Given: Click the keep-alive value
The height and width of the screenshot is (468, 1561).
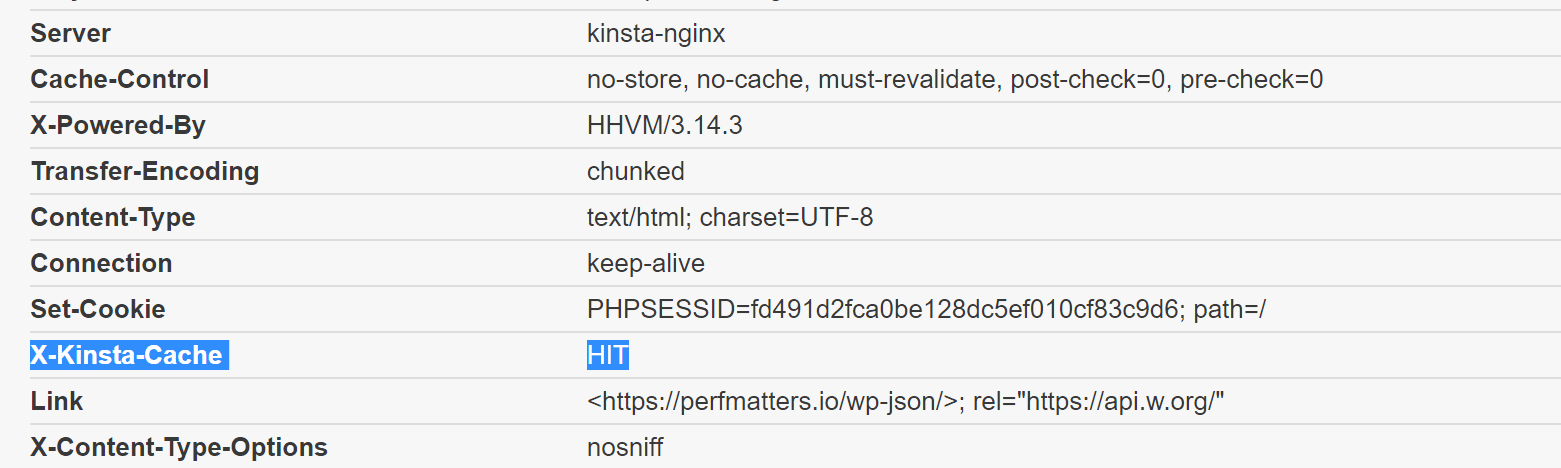Looking at the screenshot, I should tap(646, 264).
